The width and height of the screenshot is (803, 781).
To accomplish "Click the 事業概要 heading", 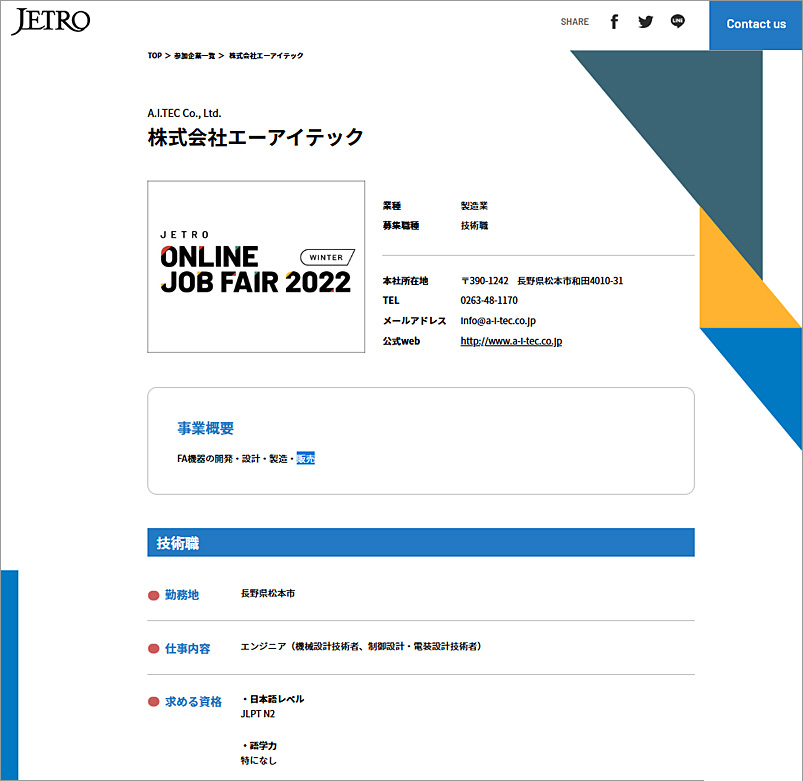I will [205, 428].
